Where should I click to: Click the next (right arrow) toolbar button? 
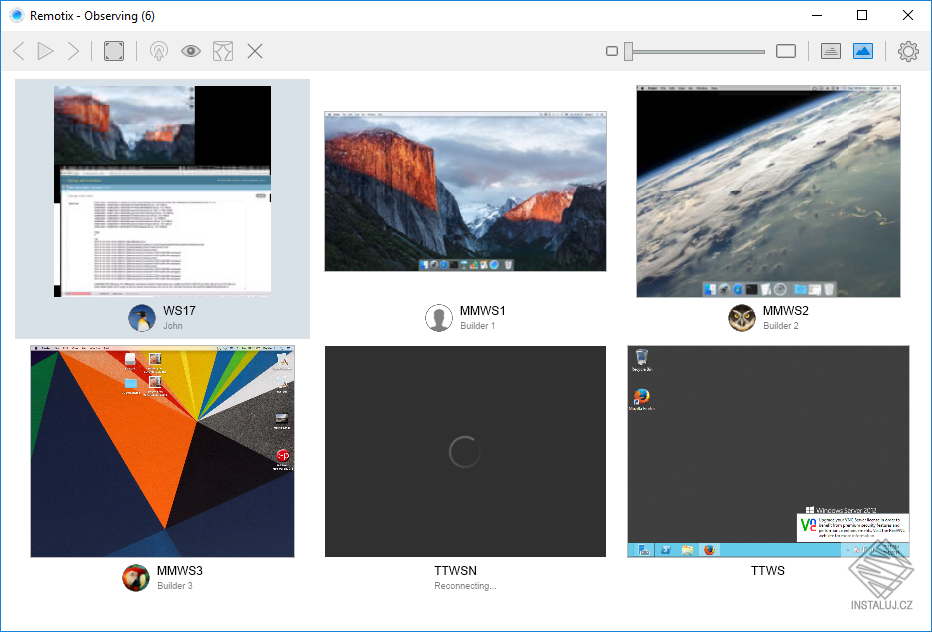(x=73, y=51)
